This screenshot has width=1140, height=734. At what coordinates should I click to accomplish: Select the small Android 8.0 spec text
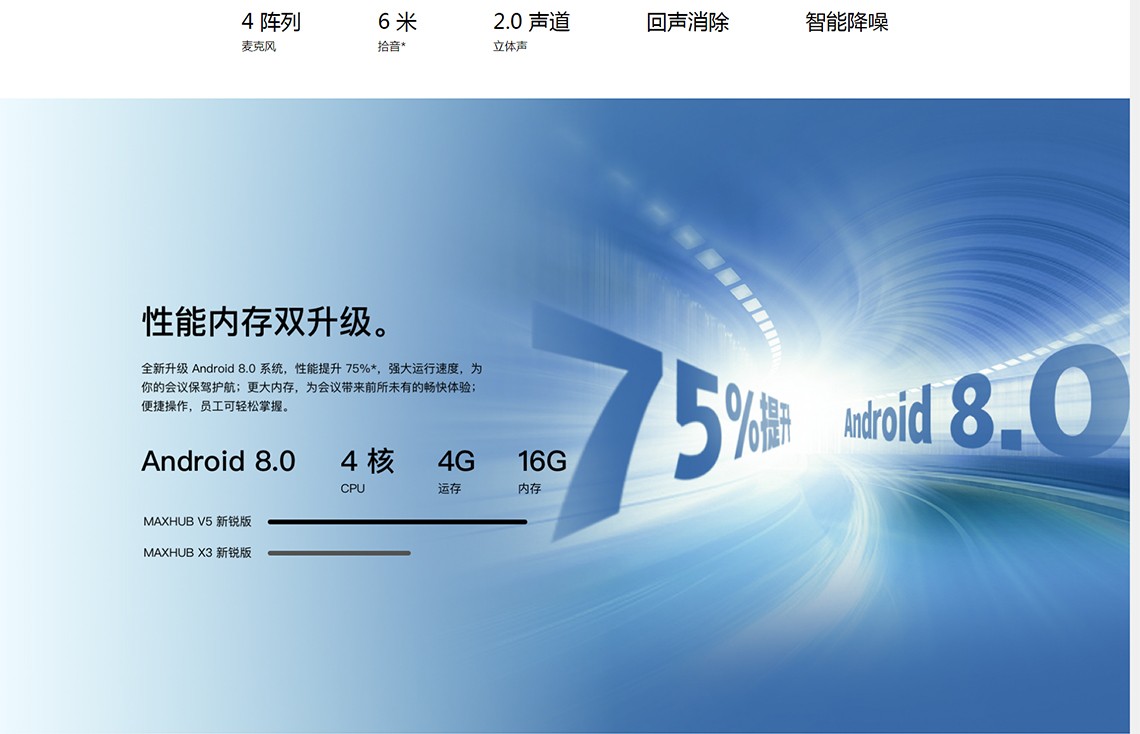pyautogui.click(x=218, y=461)
